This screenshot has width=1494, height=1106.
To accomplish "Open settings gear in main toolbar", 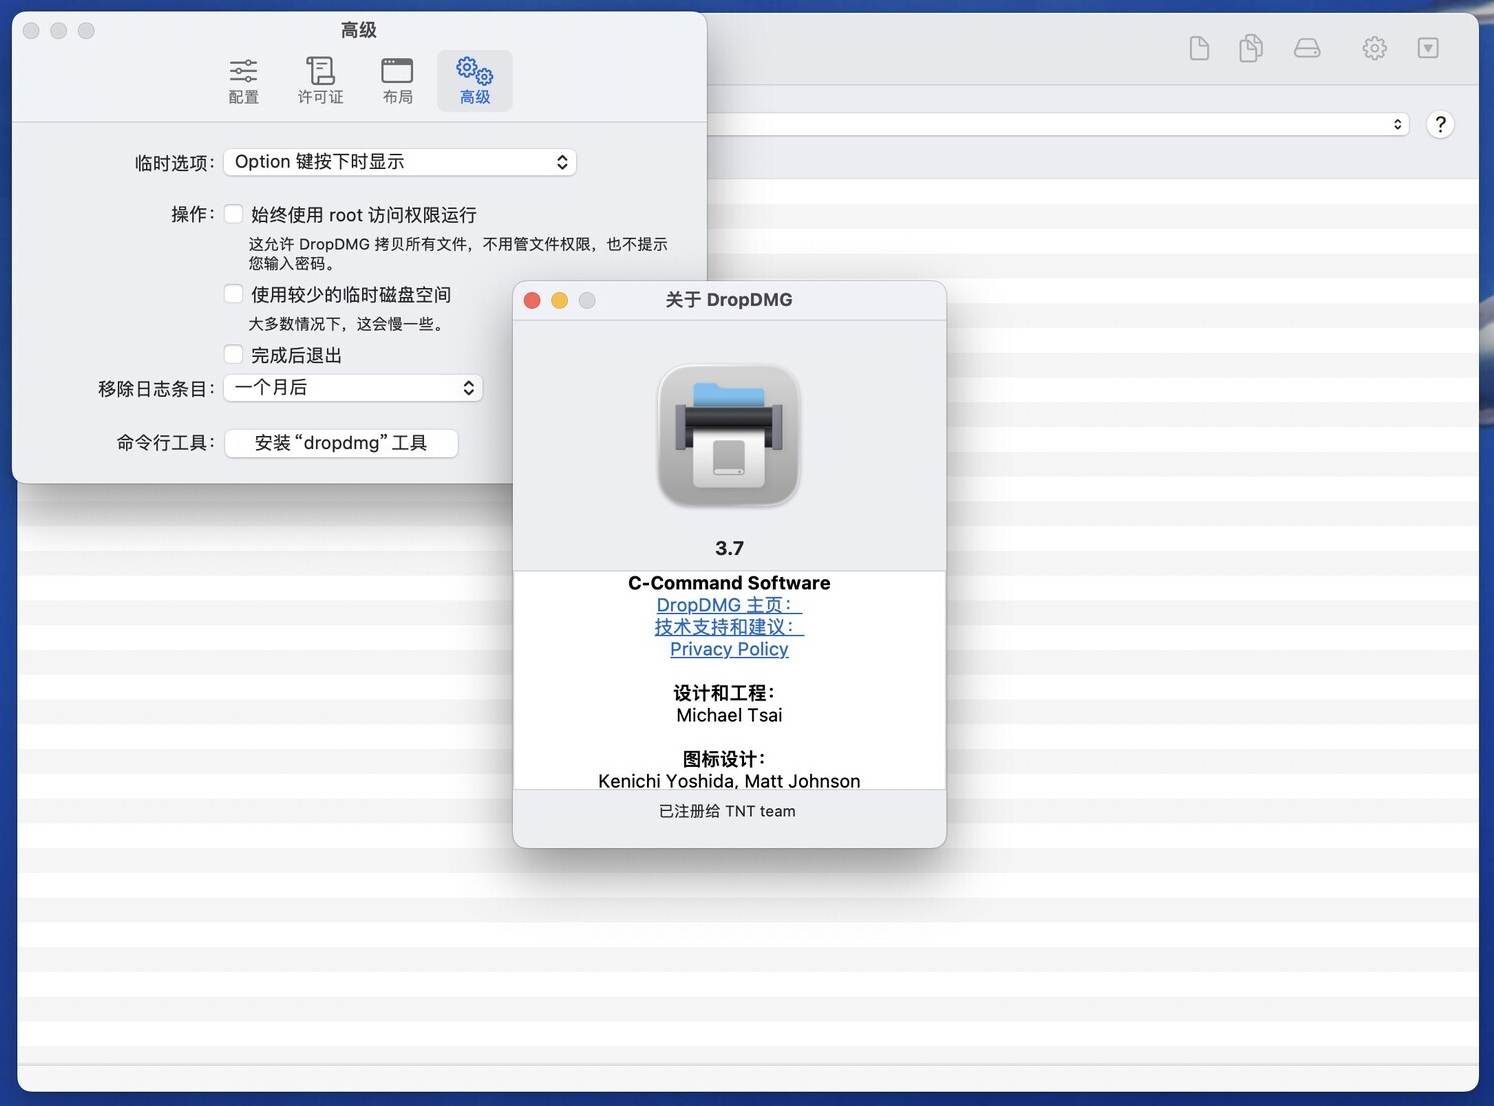I will 1374,48.
